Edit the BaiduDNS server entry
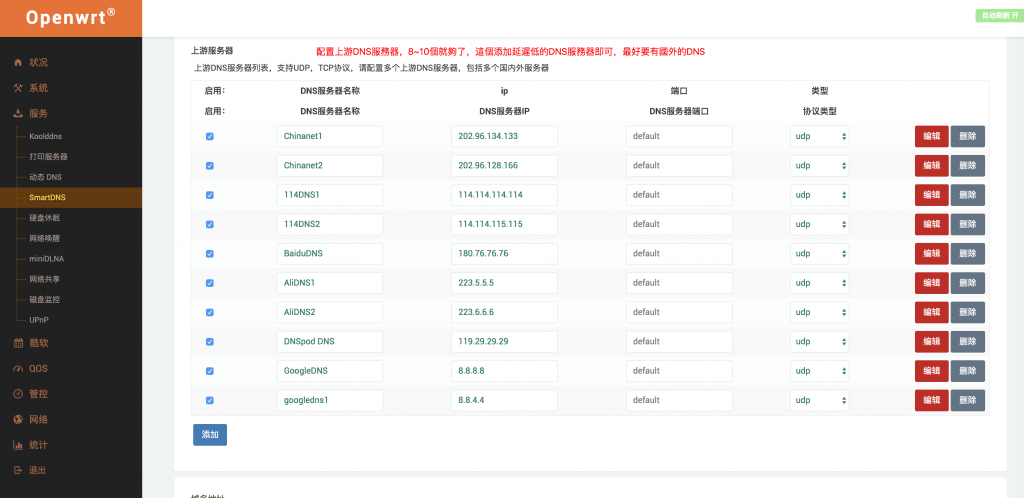The height and width of the screenshot is (498, 1024). coord(931,253)
